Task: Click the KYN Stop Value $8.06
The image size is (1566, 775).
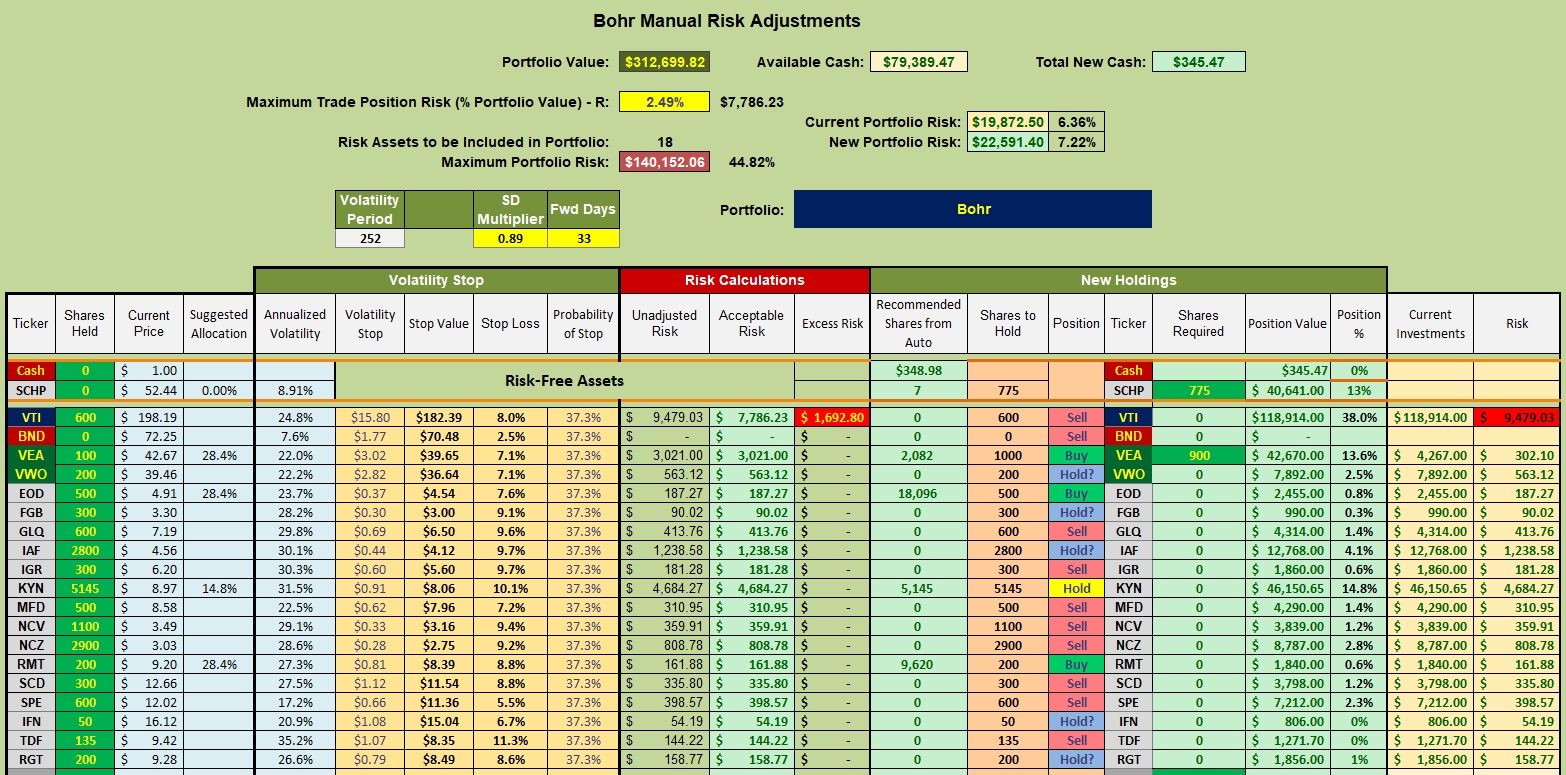Action: [438, 588]
